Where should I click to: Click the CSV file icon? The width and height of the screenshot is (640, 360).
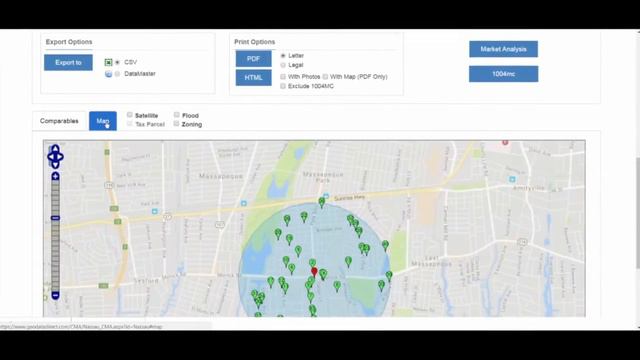(108, 62)
